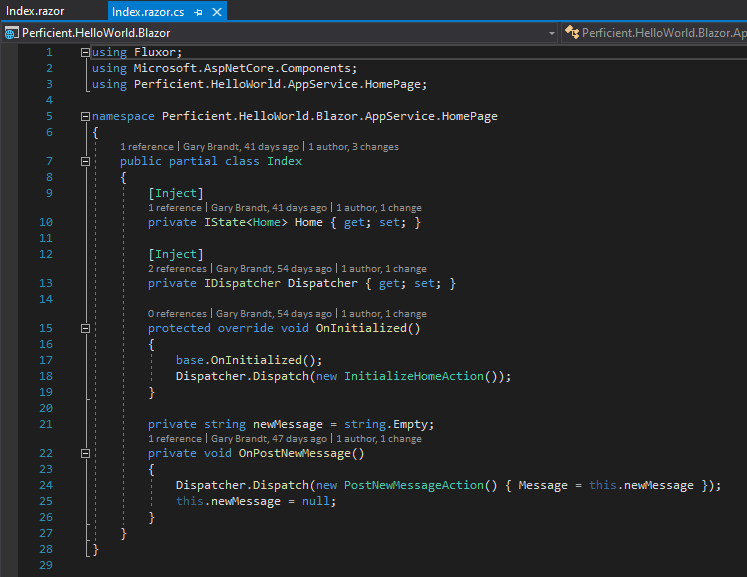Click 'InitializeHomeAction' on line 18
Viewport: 747px width, 577px height.
tap(414, 376)
